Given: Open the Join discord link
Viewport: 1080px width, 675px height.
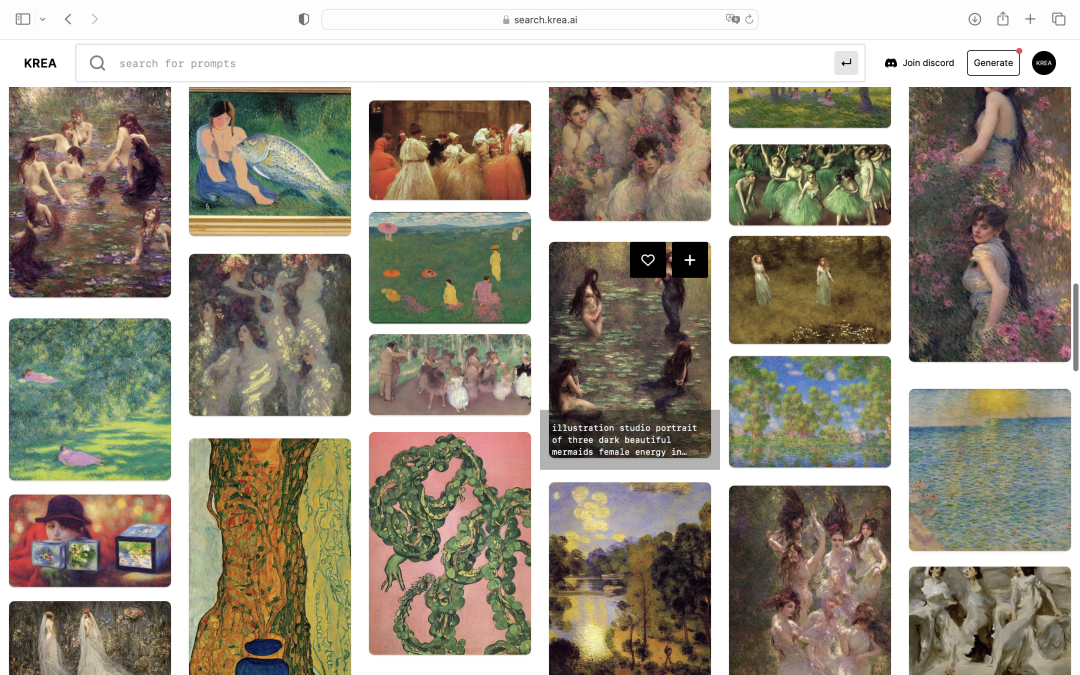Looking at the screenshot, I should pyautogui.click(x=919, y=63).
